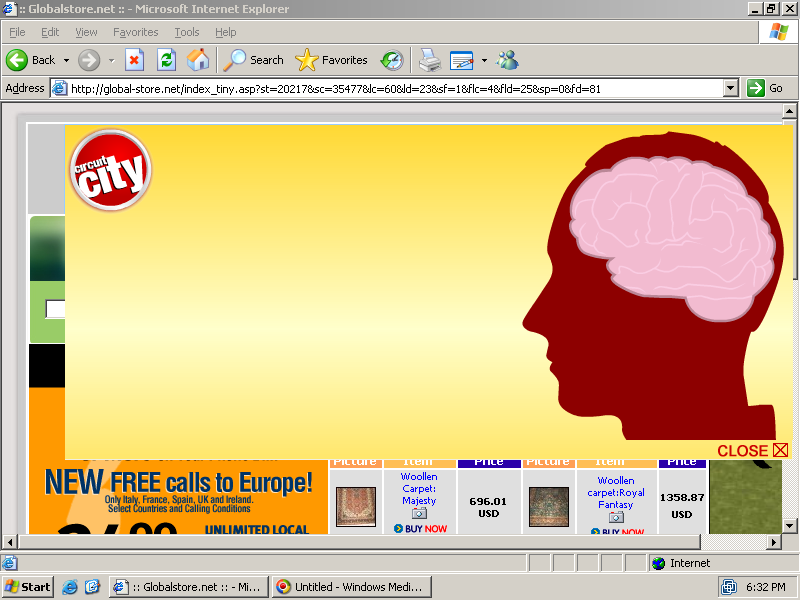Open the Search pane from the toolbar
800x600 pixels.
254,60
